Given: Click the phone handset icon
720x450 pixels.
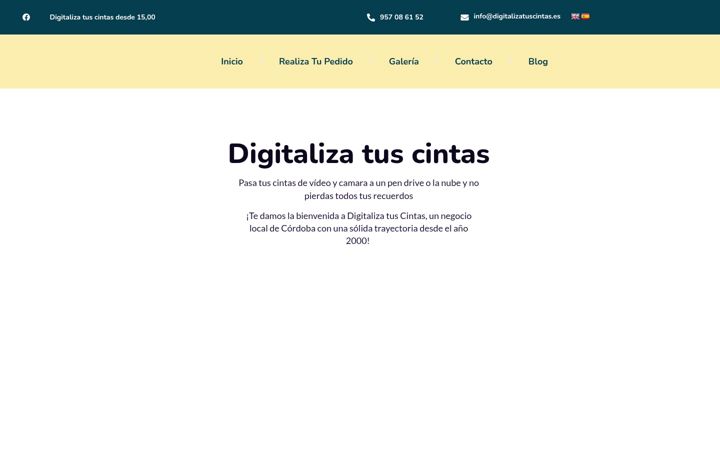Looking at the screenshot, I should point(371,17).
